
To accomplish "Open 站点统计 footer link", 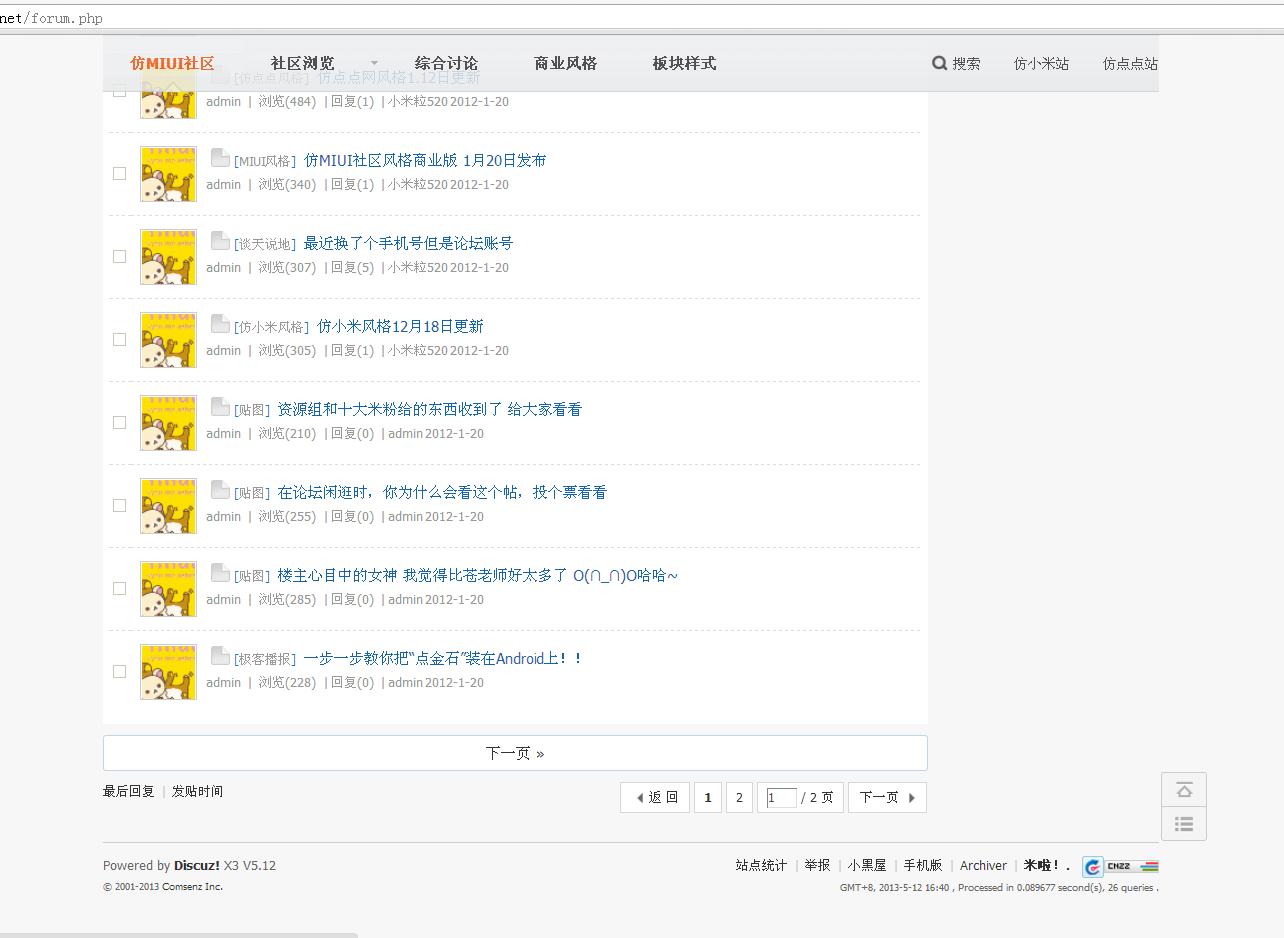I will pyautogui.click(x=761, y=865).
